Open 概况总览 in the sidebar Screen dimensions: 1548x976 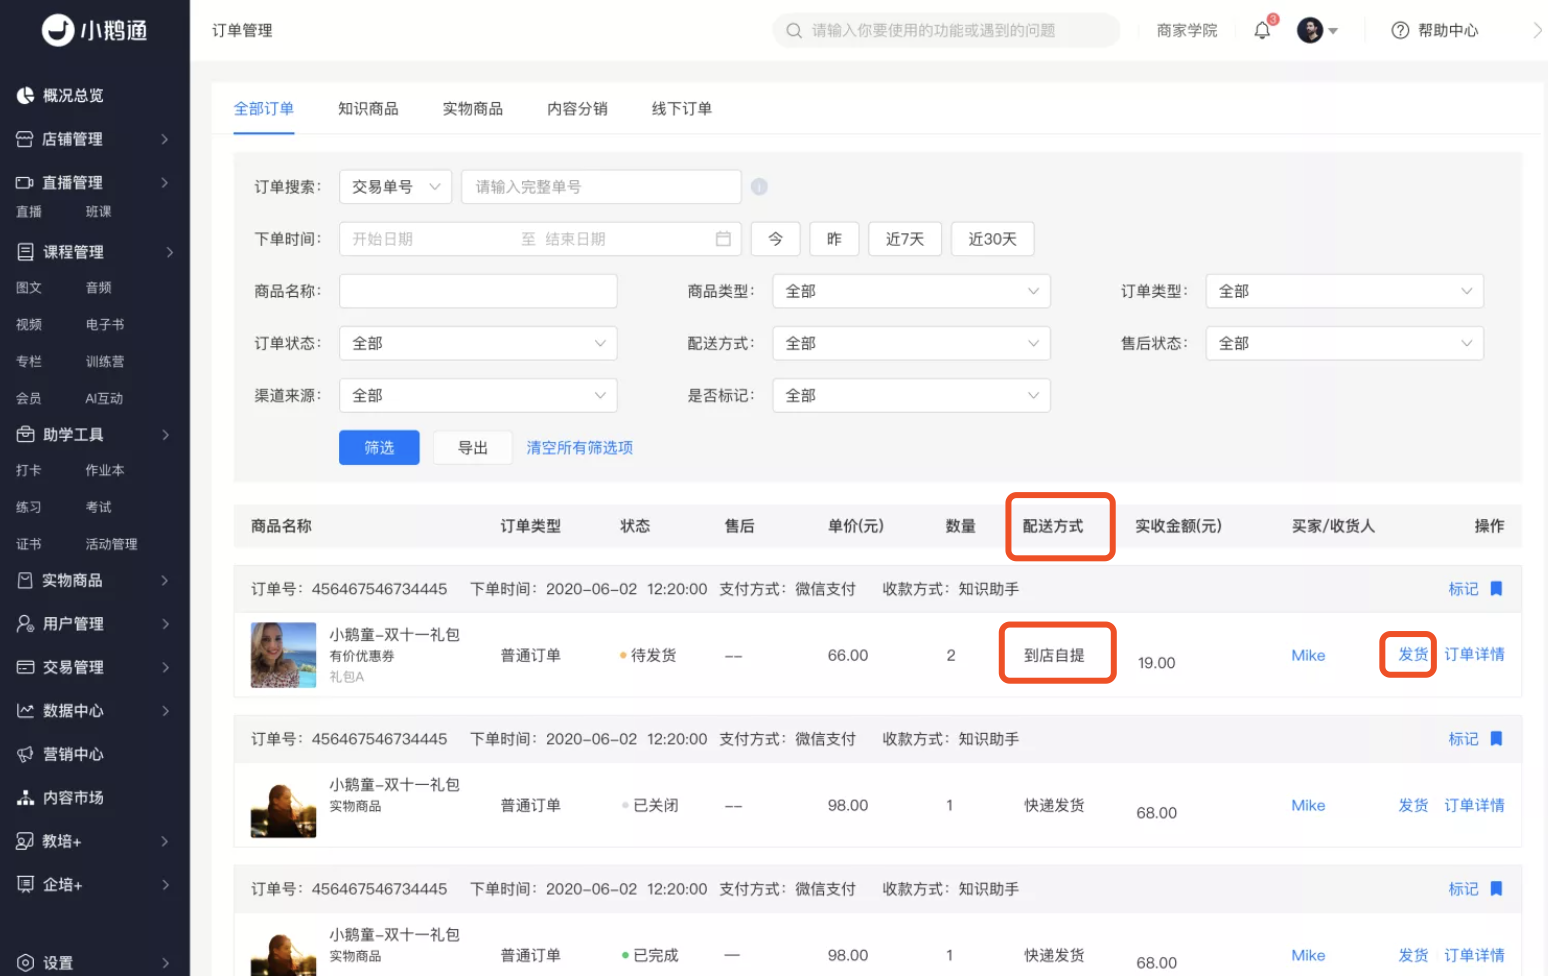73,95
